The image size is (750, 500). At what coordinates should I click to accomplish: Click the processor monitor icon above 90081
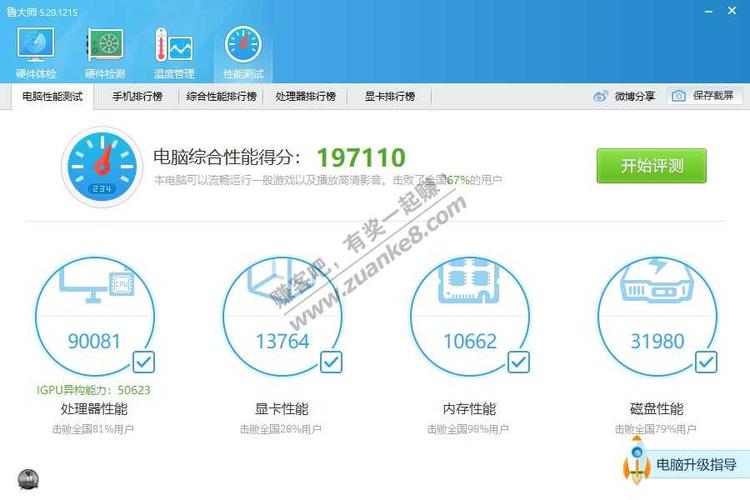(x=97, y=282)
